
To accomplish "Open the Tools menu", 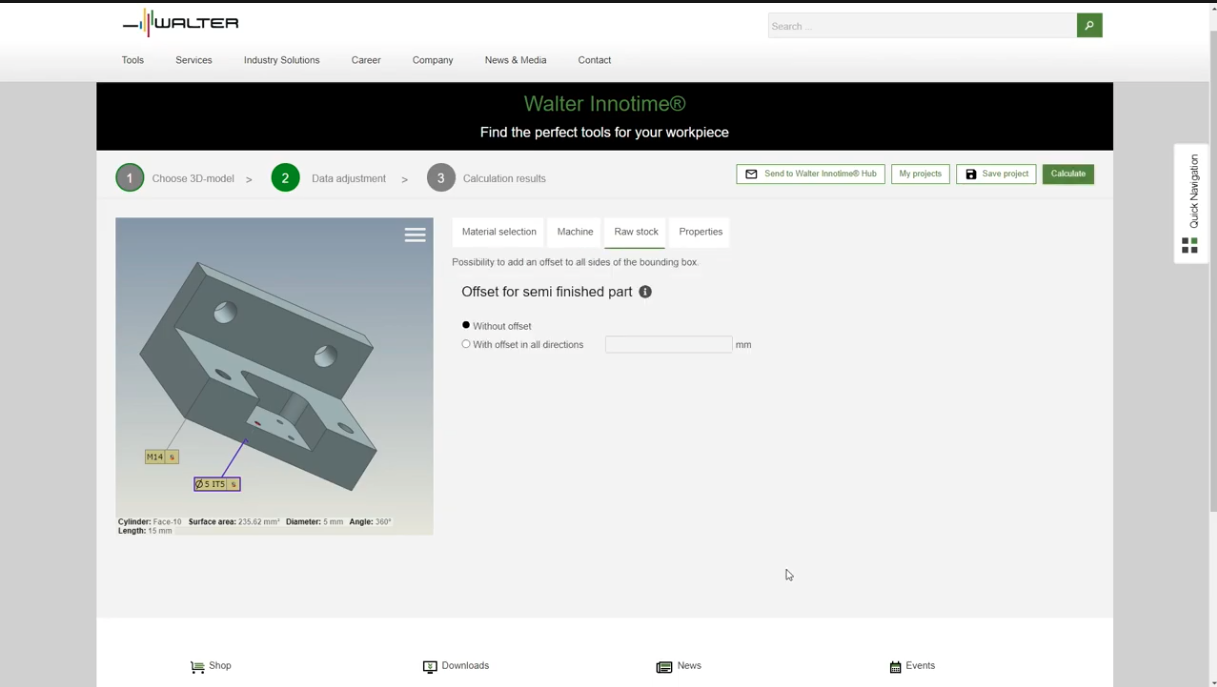I will pos(133,60).
